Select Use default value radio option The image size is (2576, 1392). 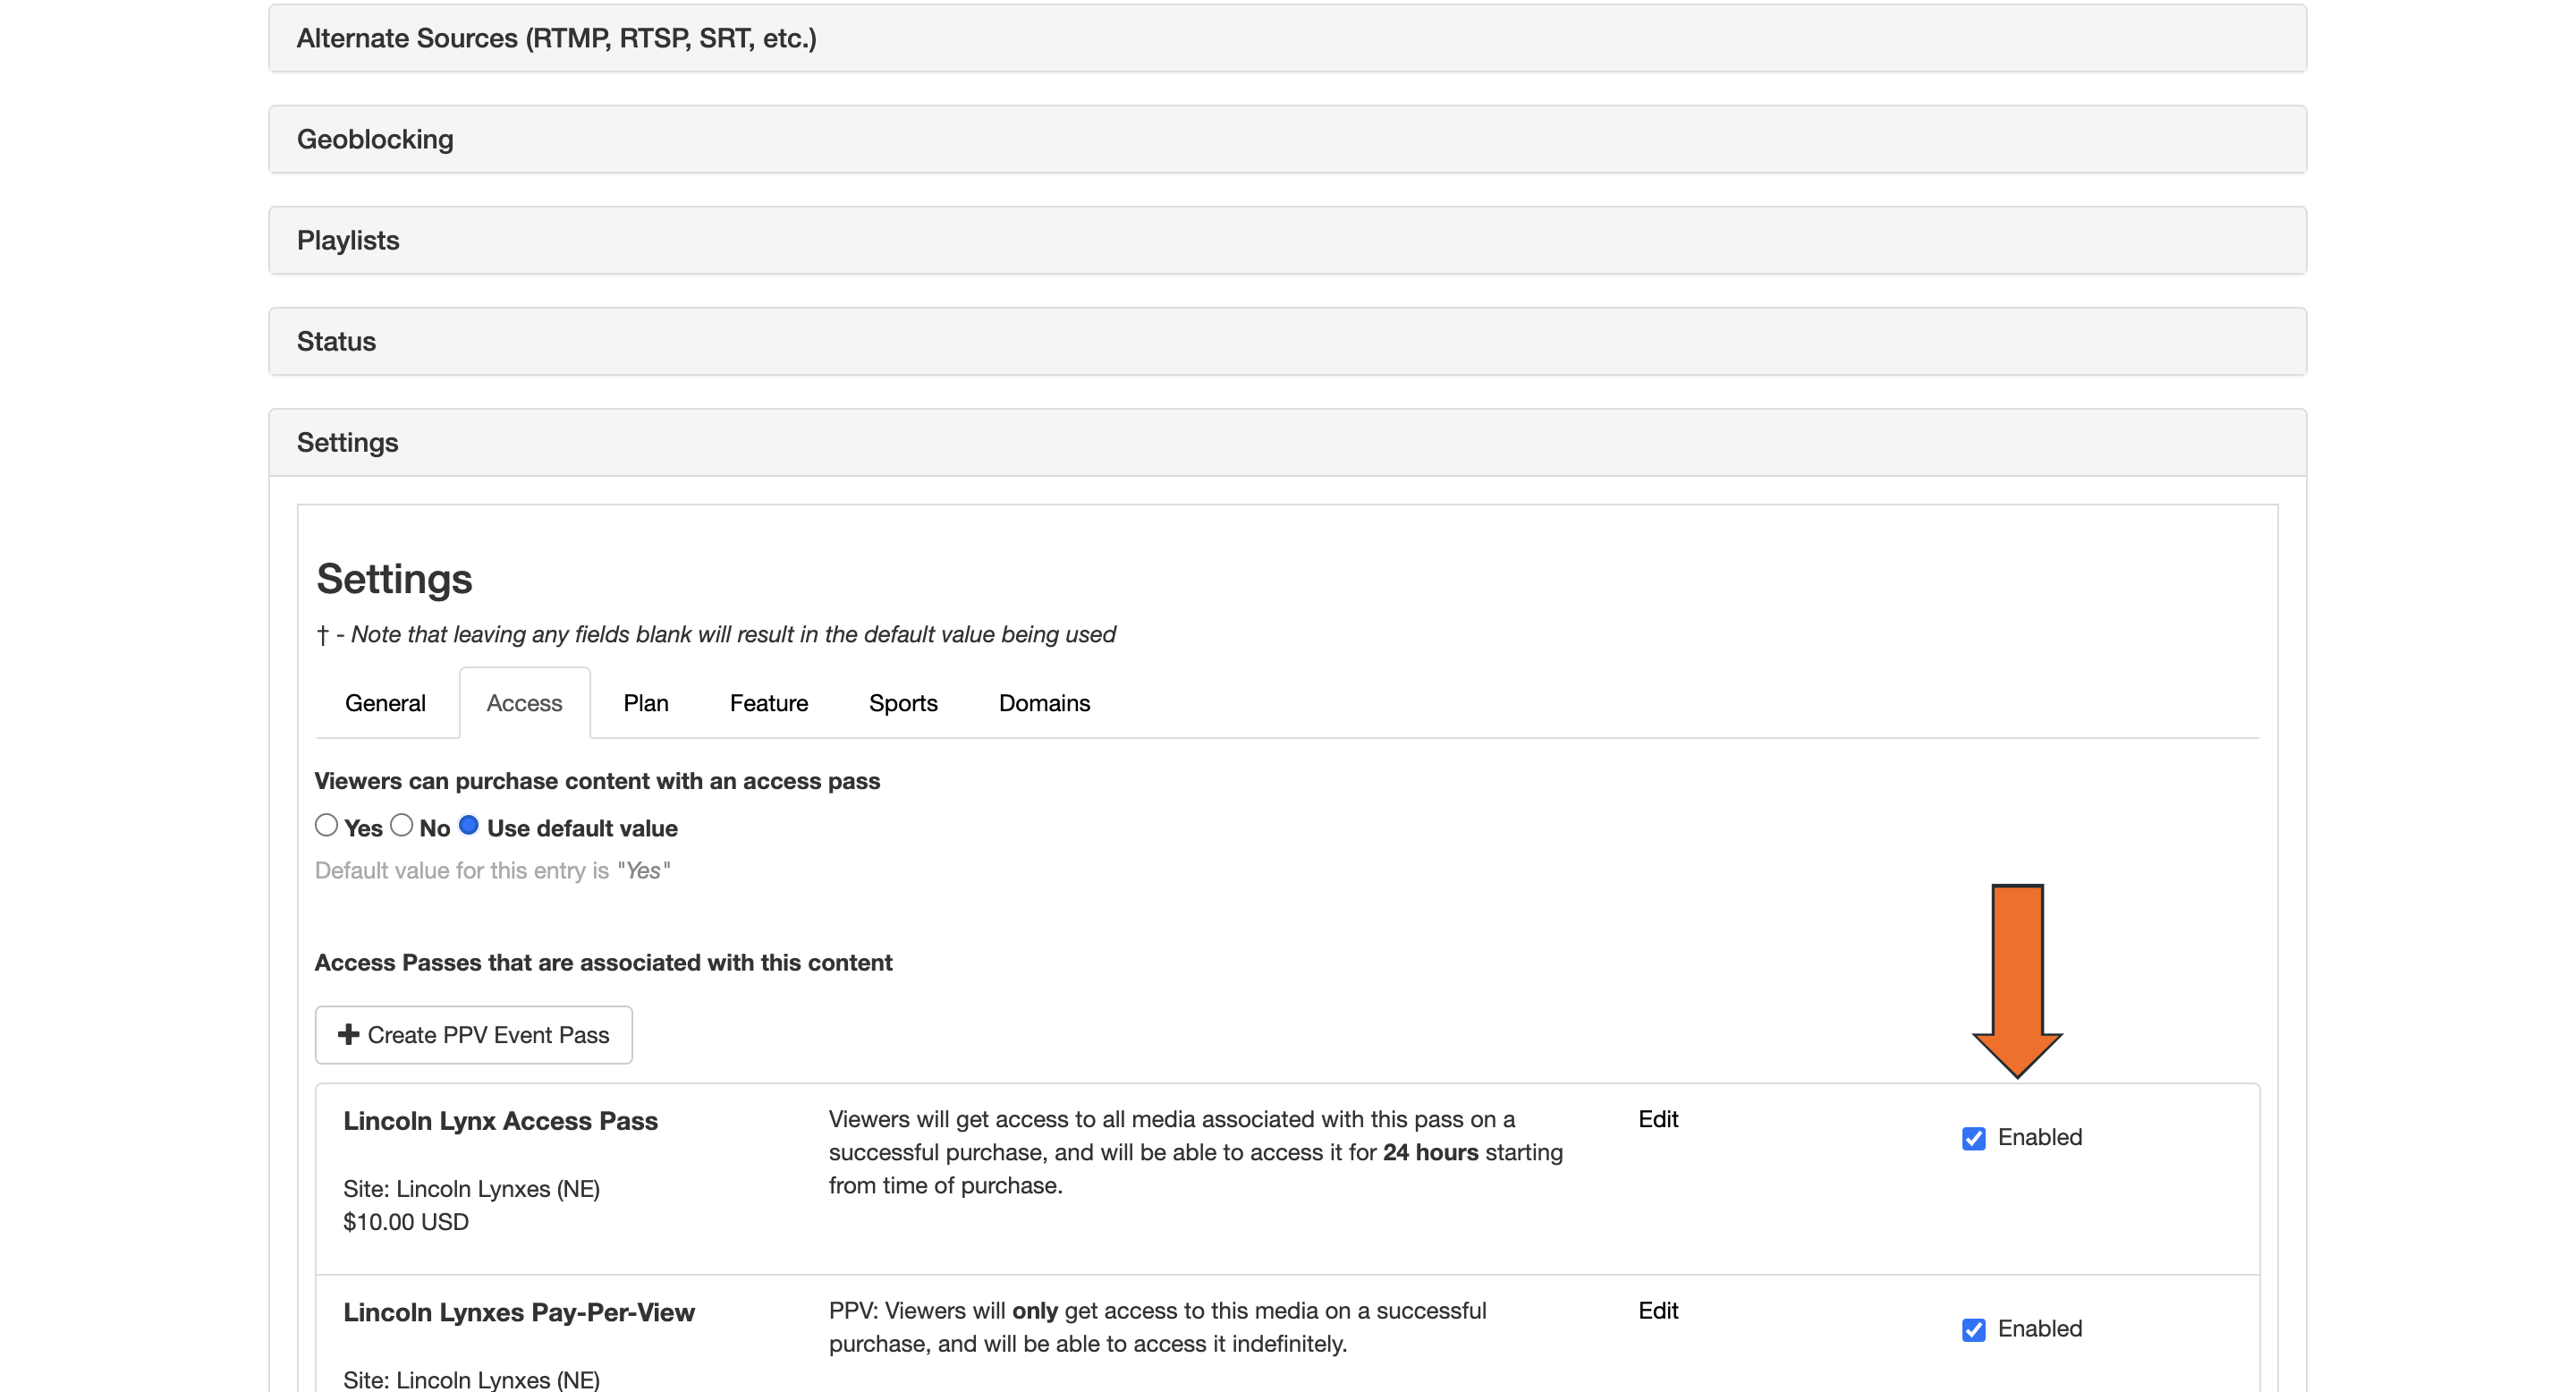tap(468, 825)
